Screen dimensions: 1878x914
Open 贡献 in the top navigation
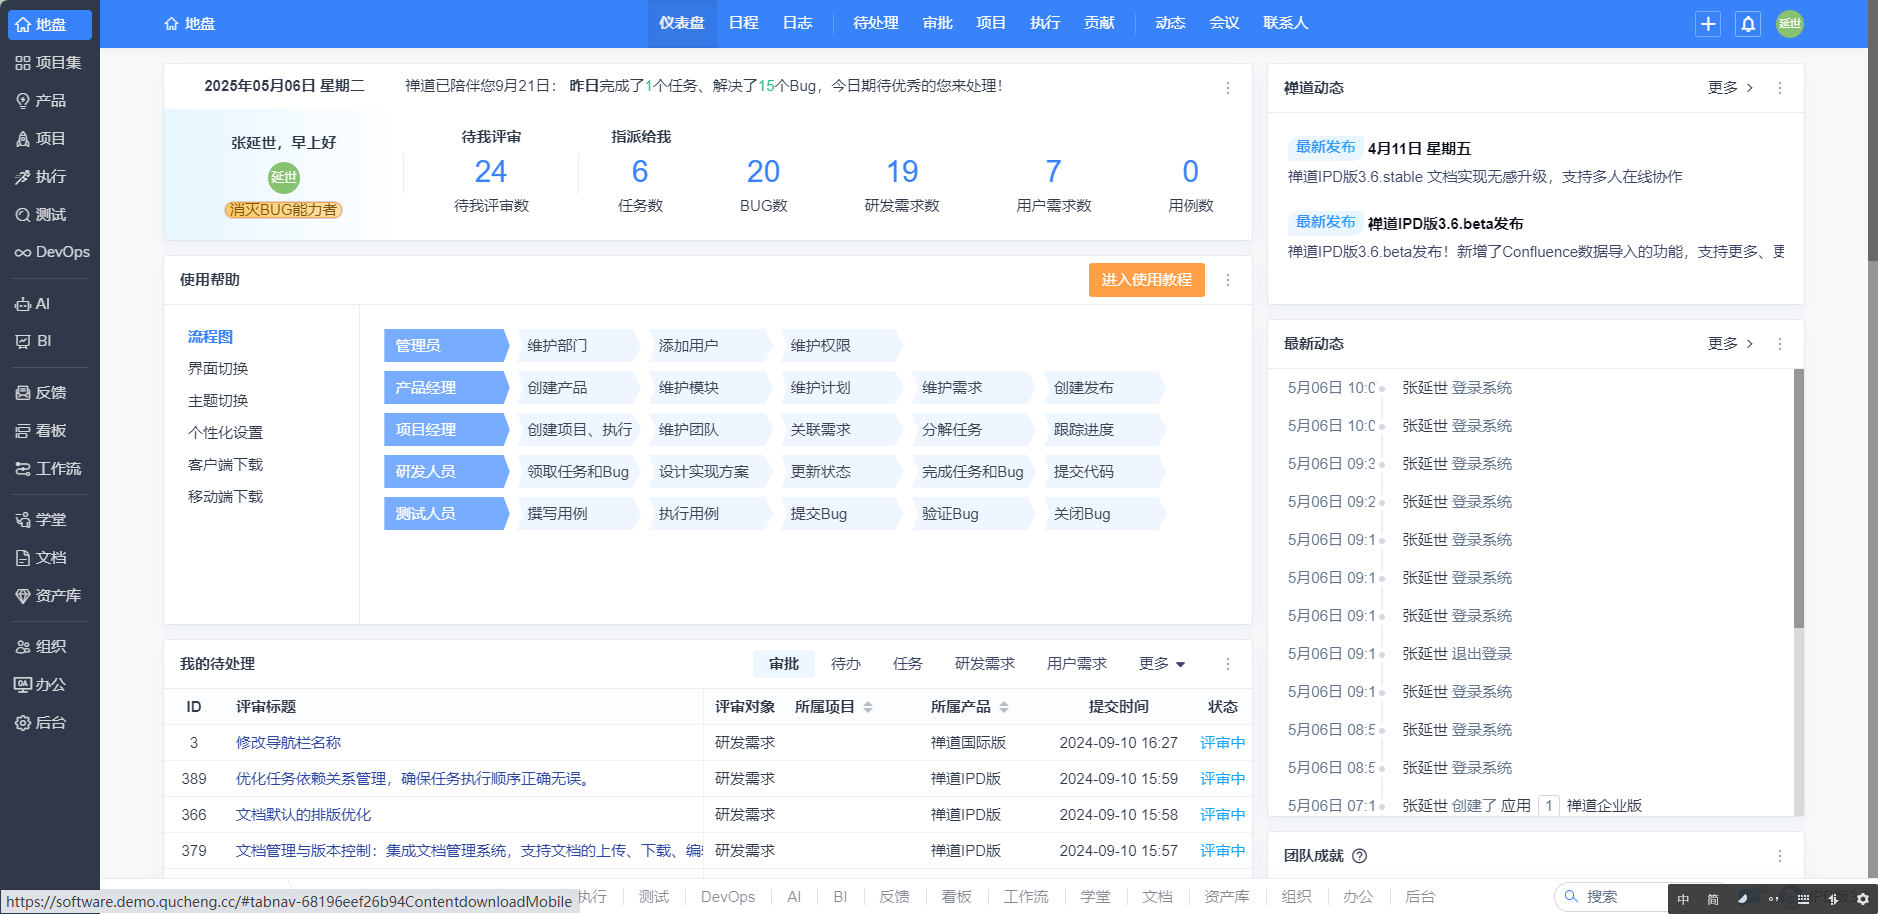(x=1099, y=23)
